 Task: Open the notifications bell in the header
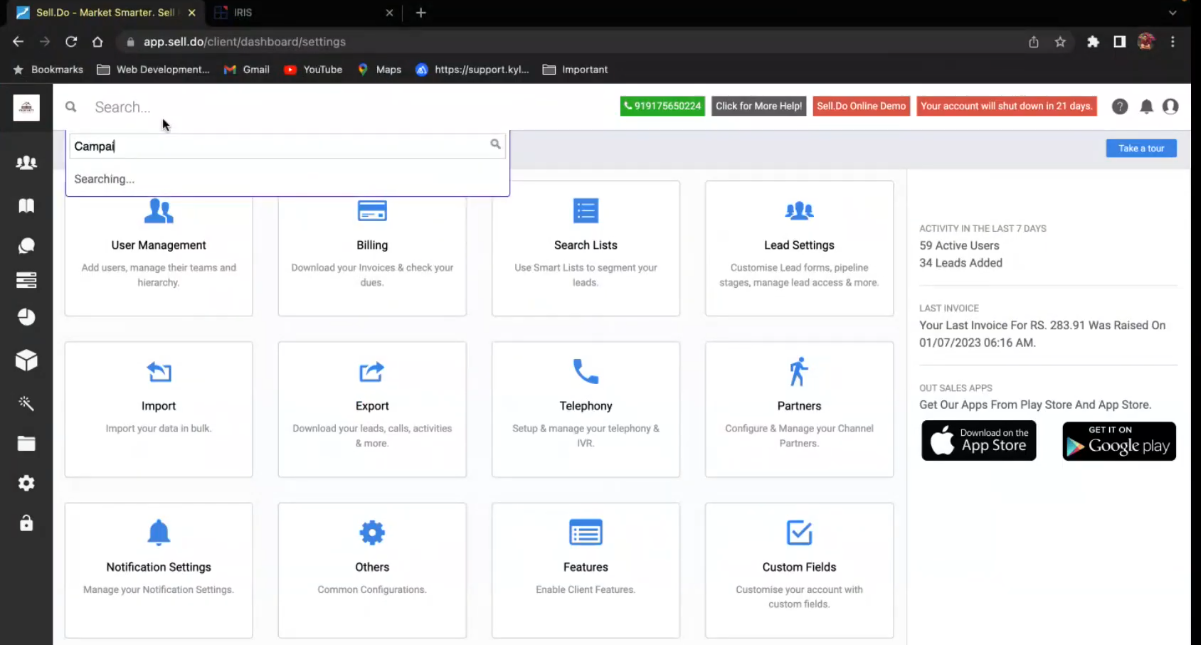(1147, 107)
